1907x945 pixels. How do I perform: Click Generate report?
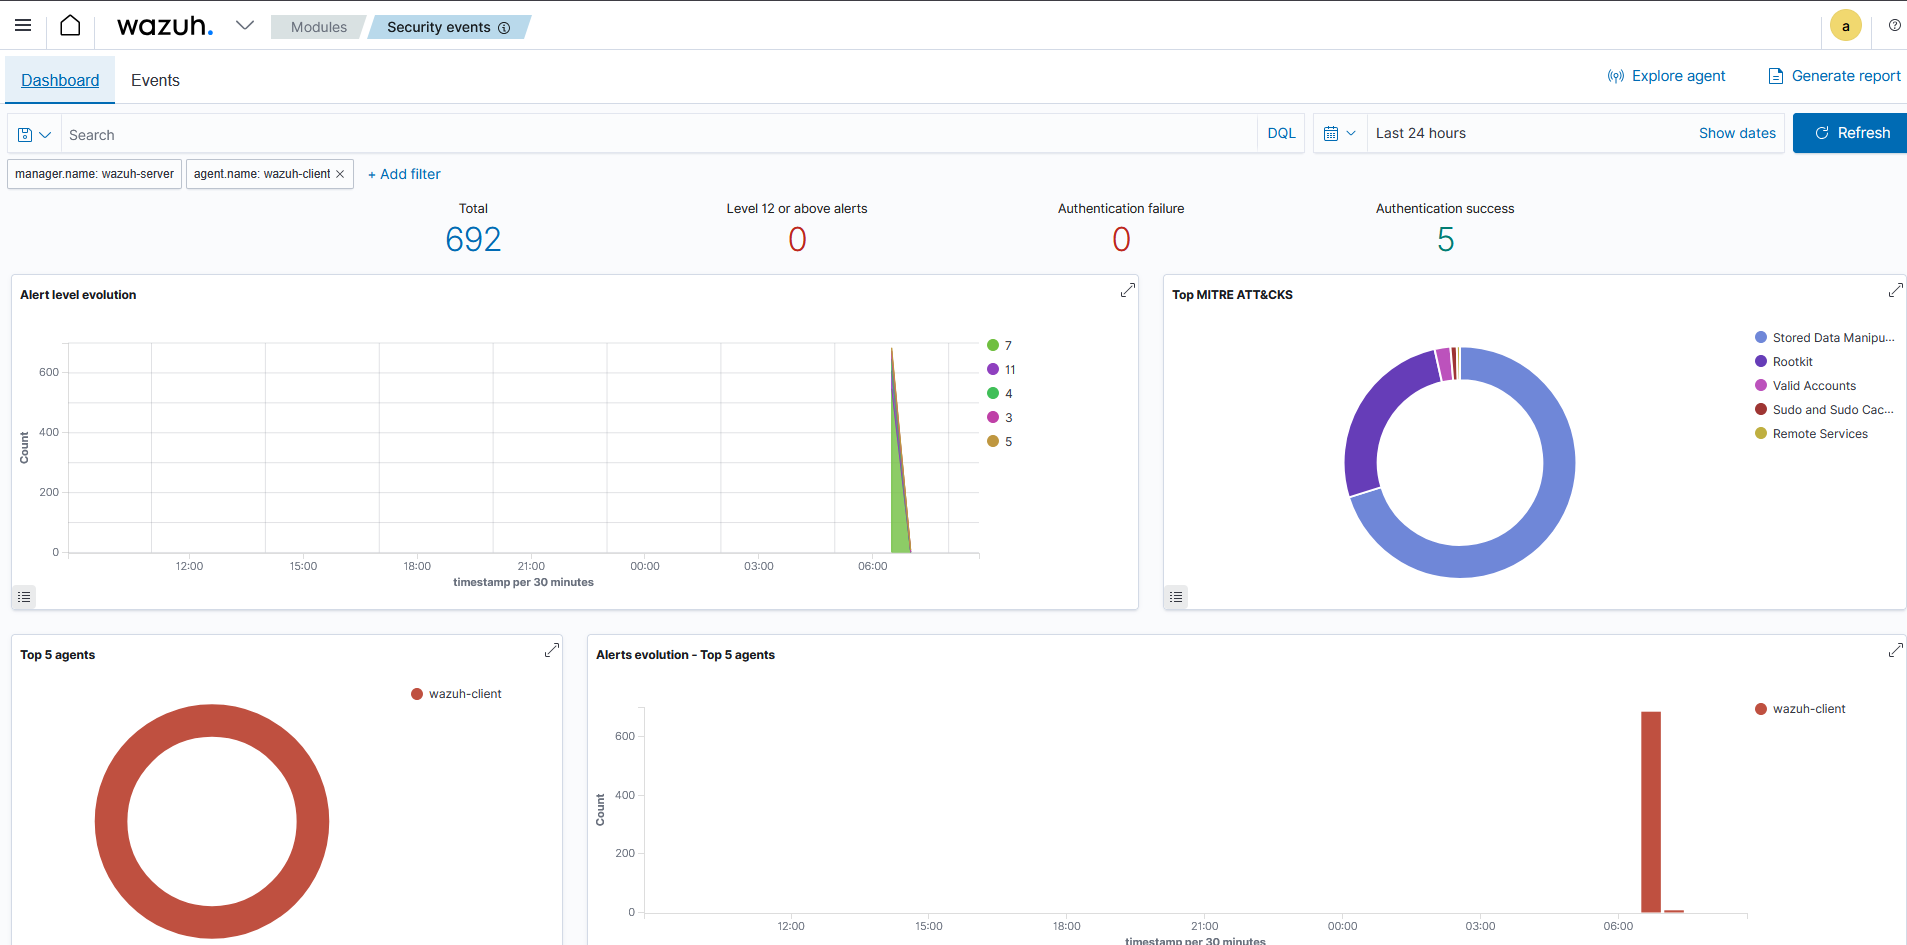[1834, 76]
